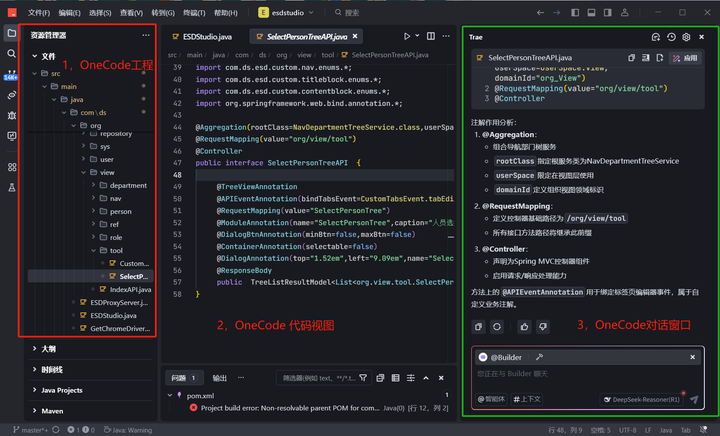Start a new chat in the Trae panel
The width and height of the screenshot is (720, 436).
click(656, 37)
